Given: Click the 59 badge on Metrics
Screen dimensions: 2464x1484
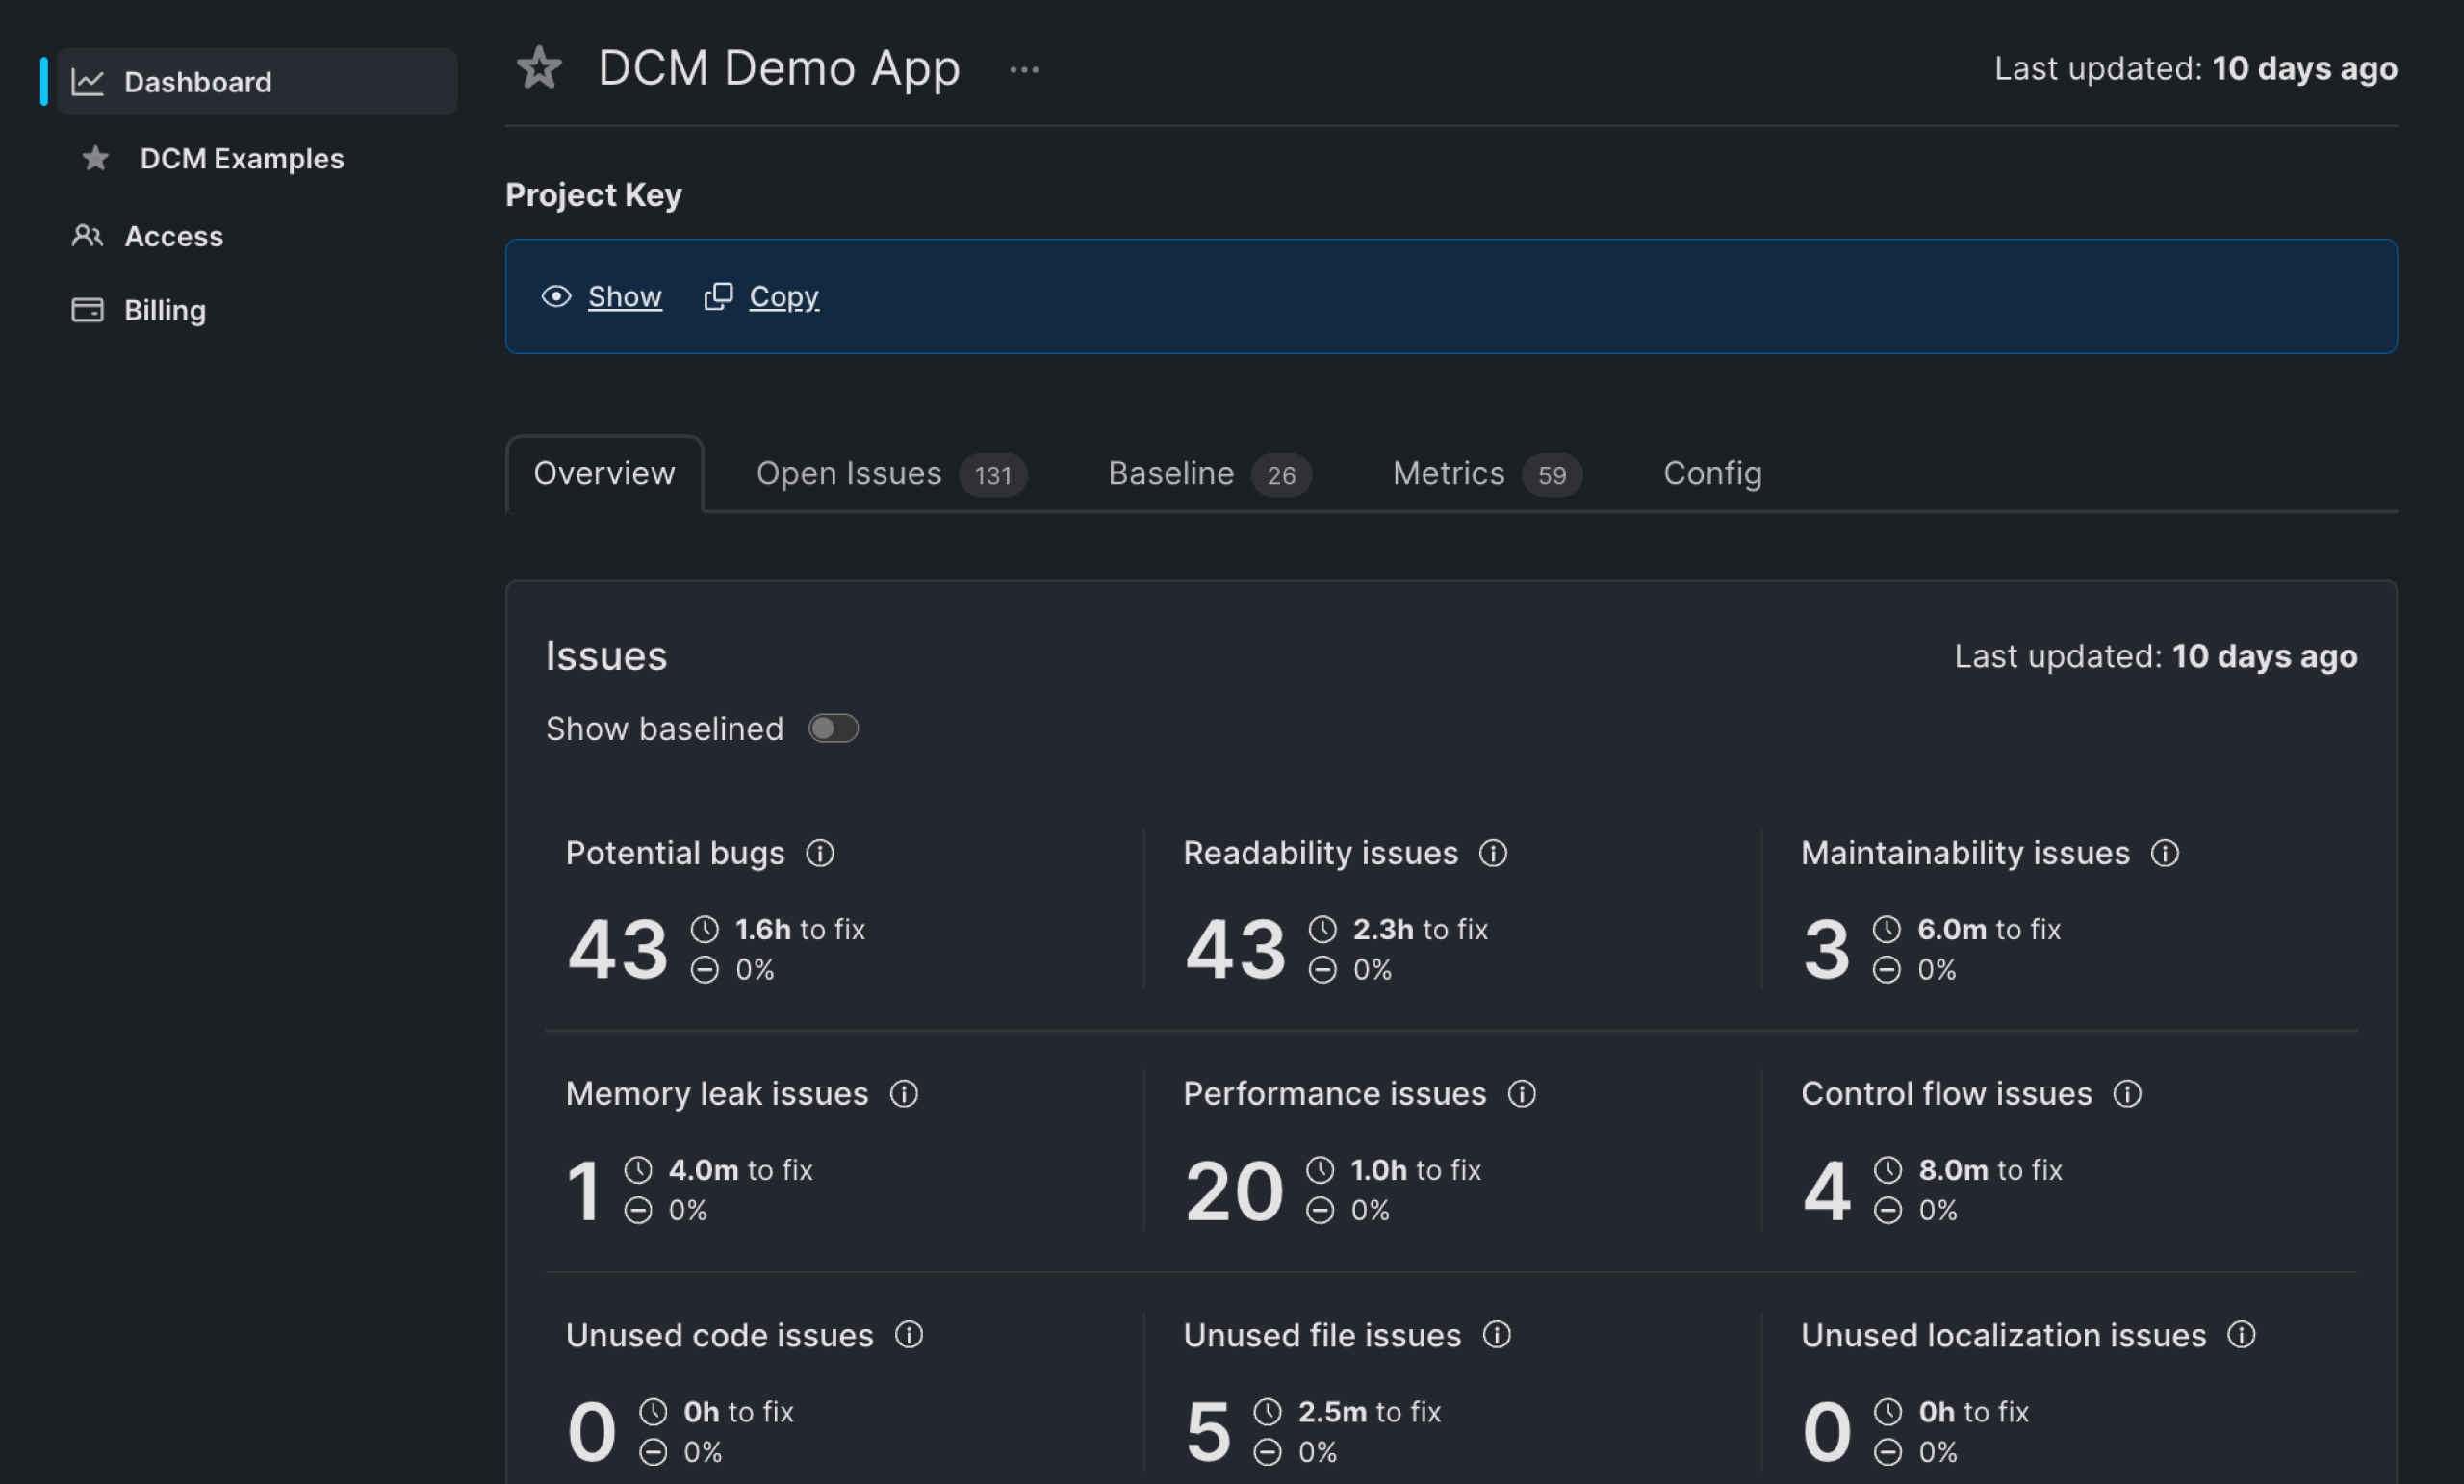Looking at the screenshot, I should click(1552, 475).
